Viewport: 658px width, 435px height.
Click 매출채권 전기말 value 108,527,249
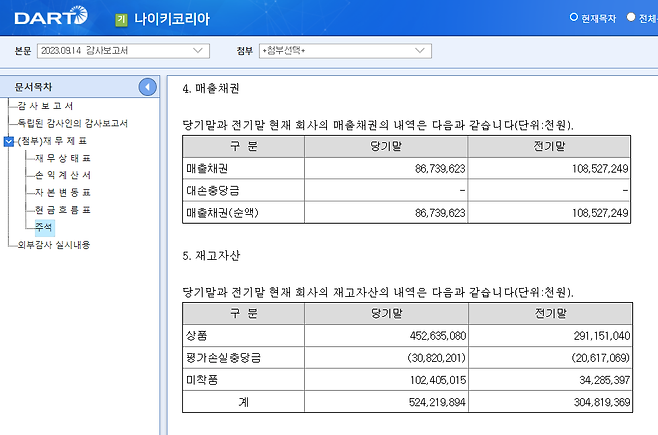coord(600,169)
